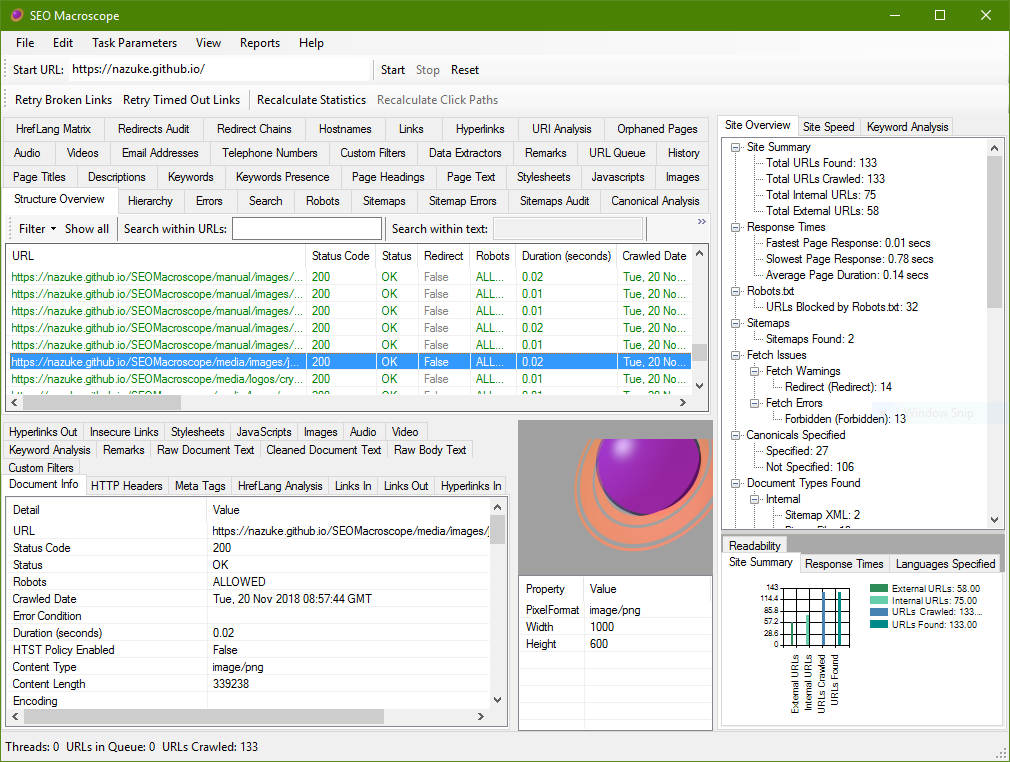The width and height of the screenshot is (1010, 762).
Task: Click the Site Overview tree scroll-down arrow
Action: click(x=994, y=519)
